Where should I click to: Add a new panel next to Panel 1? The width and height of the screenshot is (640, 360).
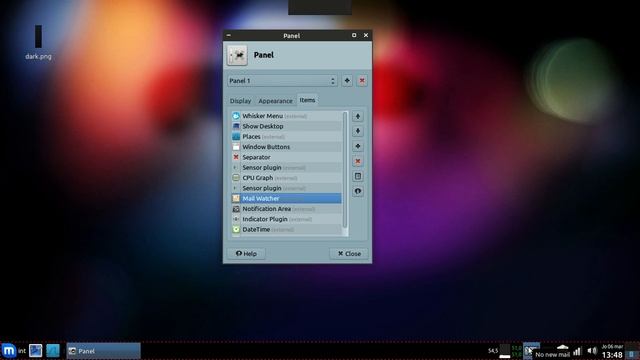[347, 80]
